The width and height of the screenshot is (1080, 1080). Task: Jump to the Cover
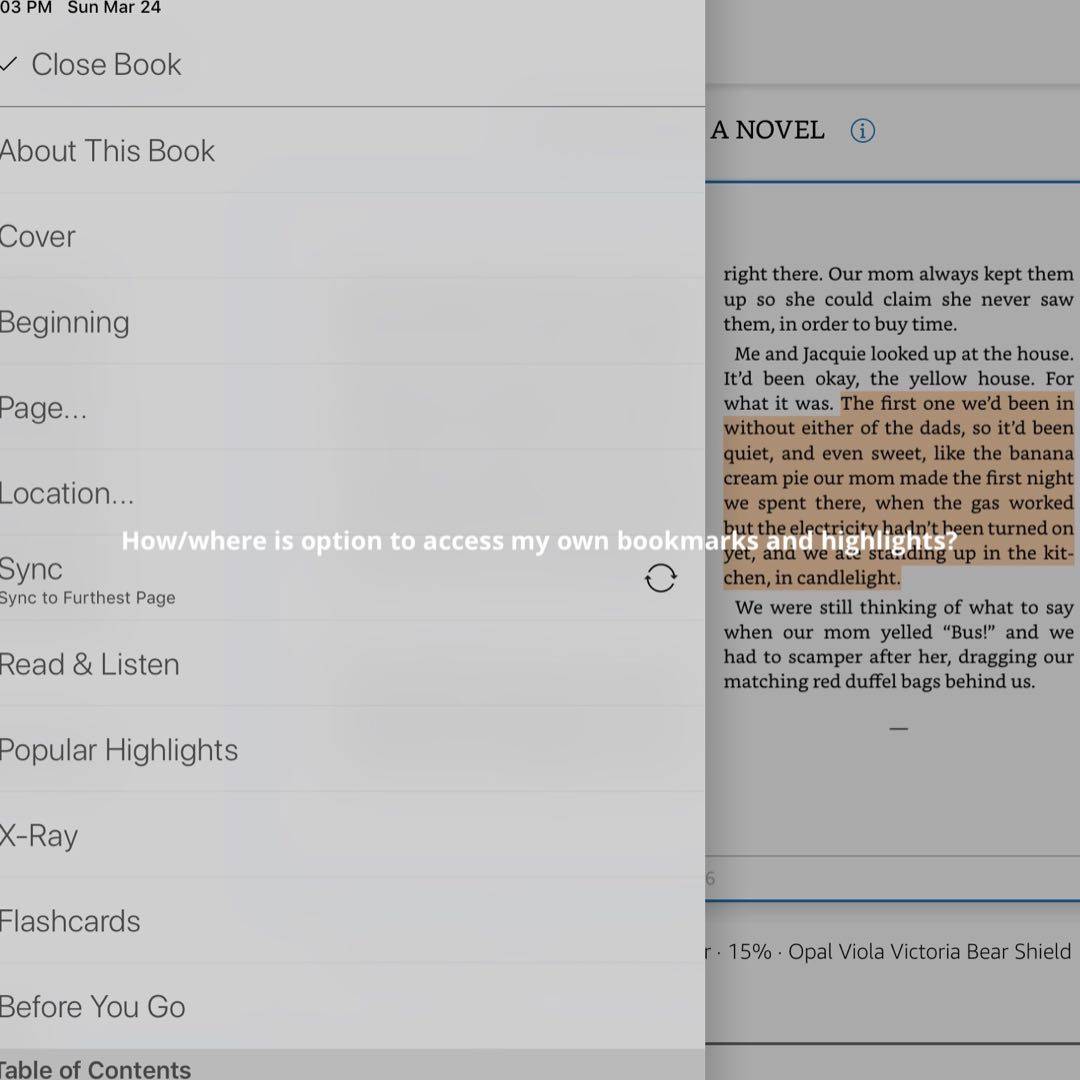point(38,237)
